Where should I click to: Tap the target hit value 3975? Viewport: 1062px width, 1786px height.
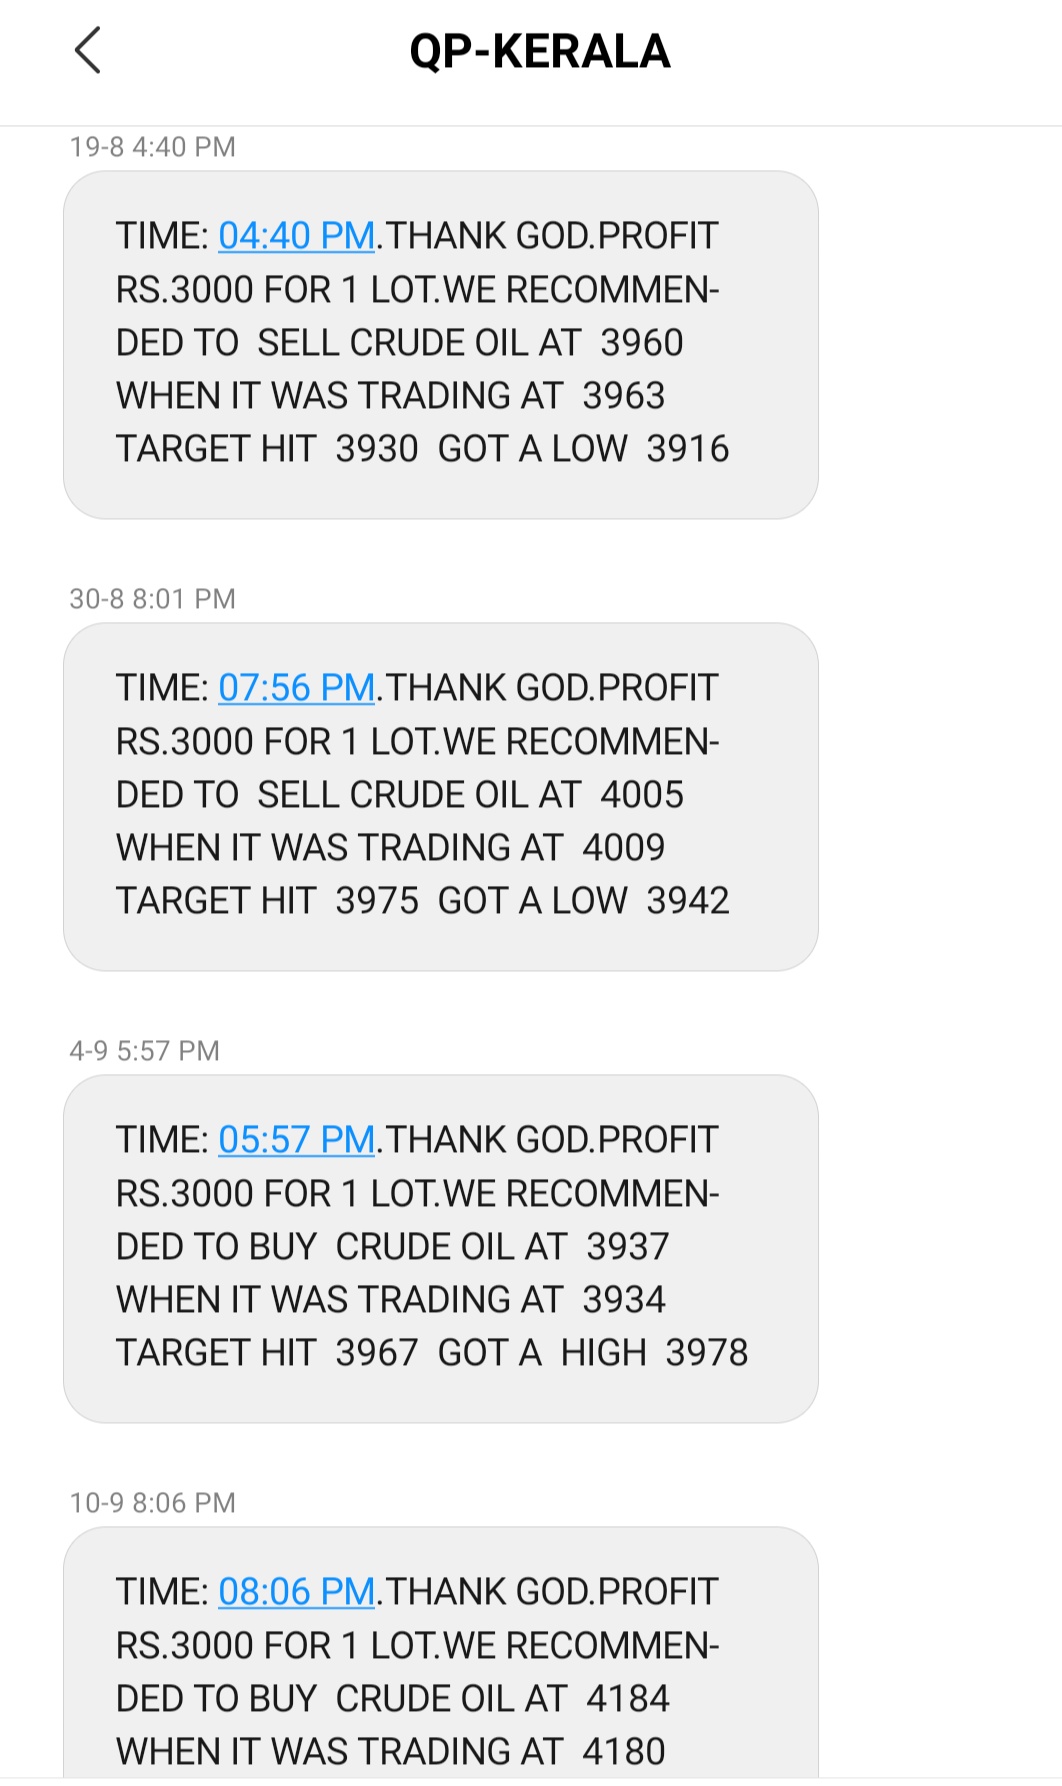pos(377,901)
